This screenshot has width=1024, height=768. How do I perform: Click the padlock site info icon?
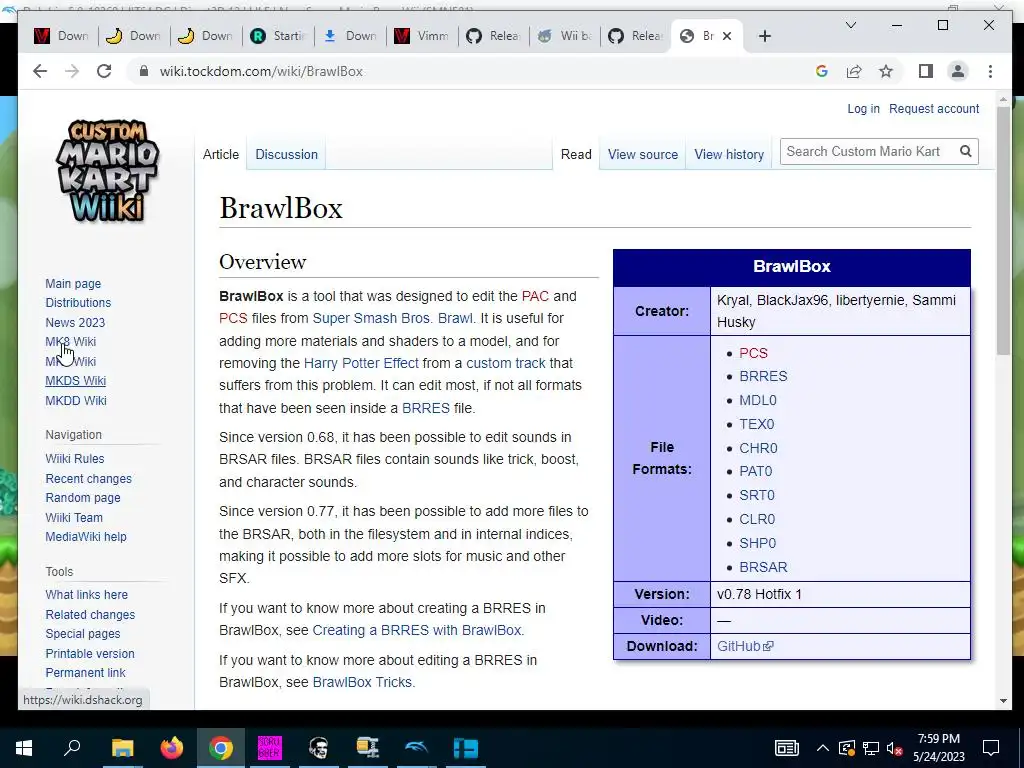144,71
